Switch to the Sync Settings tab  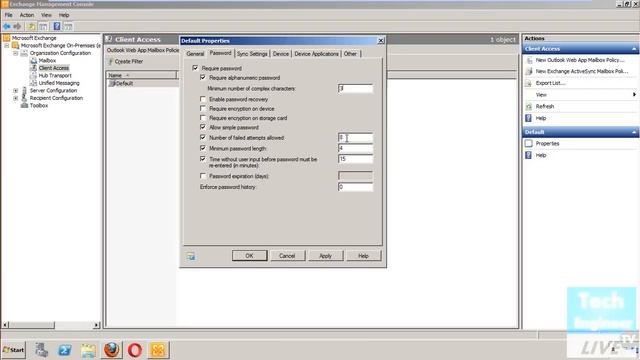[x=252, y=54]
